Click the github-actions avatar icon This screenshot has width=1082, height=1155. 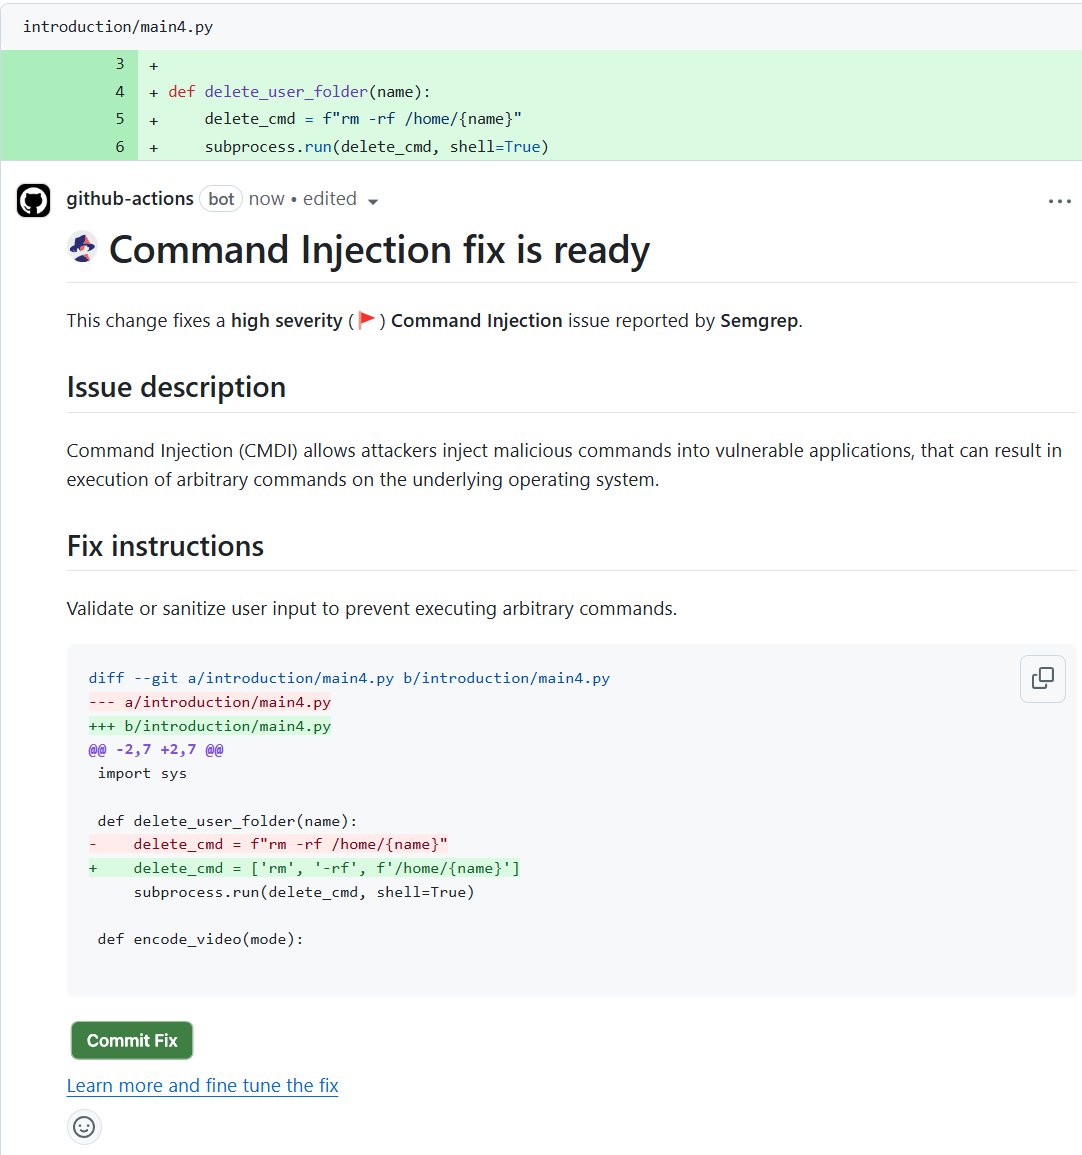[x=34, y=200]
